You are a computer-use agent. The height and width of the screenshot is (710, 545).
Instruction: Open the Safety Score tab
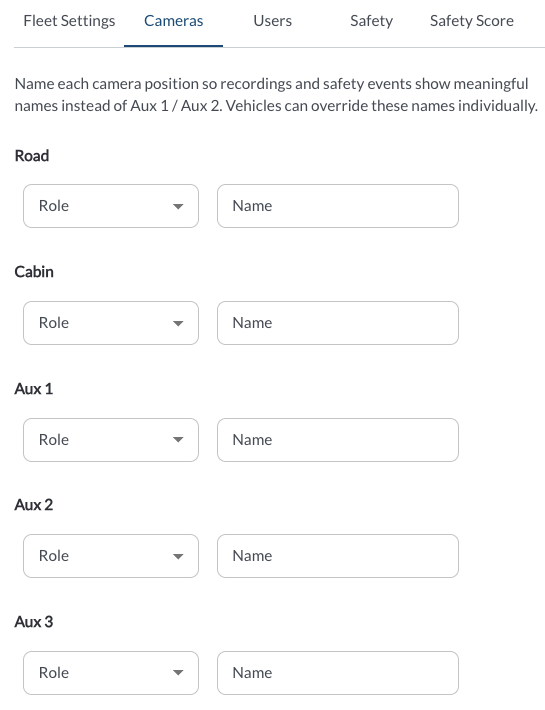pyautogui.click(x=472, y=21)
